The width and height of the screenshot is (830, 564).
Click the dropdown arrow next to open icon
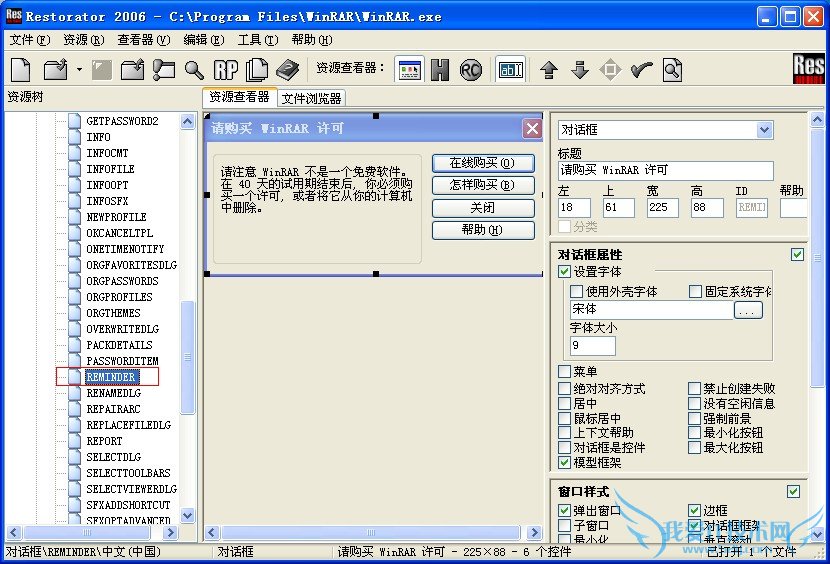[78, 69]
